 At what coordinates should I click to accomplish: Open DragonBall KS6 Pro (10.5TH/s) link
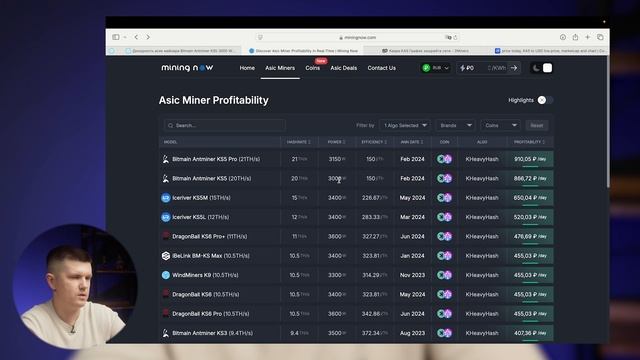[211, 314]
